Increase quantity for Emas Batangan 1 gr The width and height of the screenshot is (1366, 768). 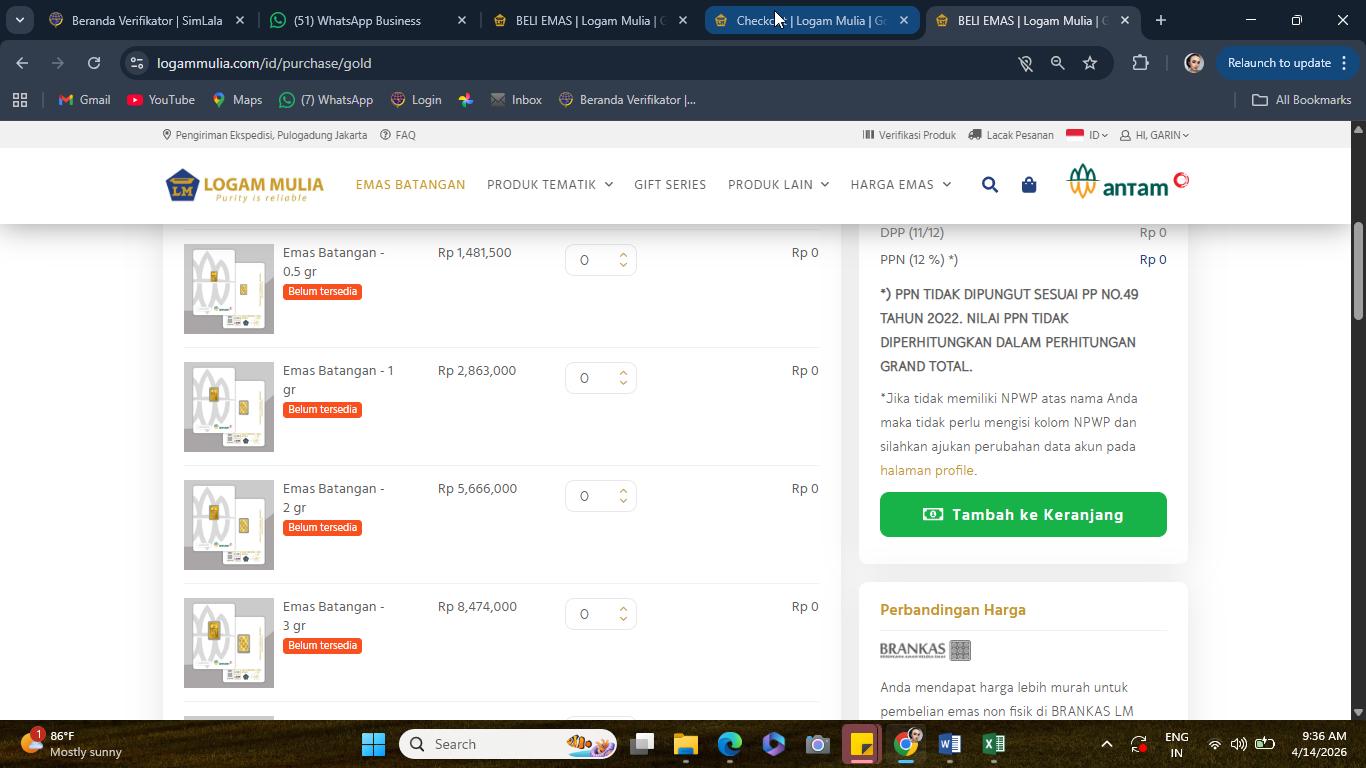(x=623, y=372)
